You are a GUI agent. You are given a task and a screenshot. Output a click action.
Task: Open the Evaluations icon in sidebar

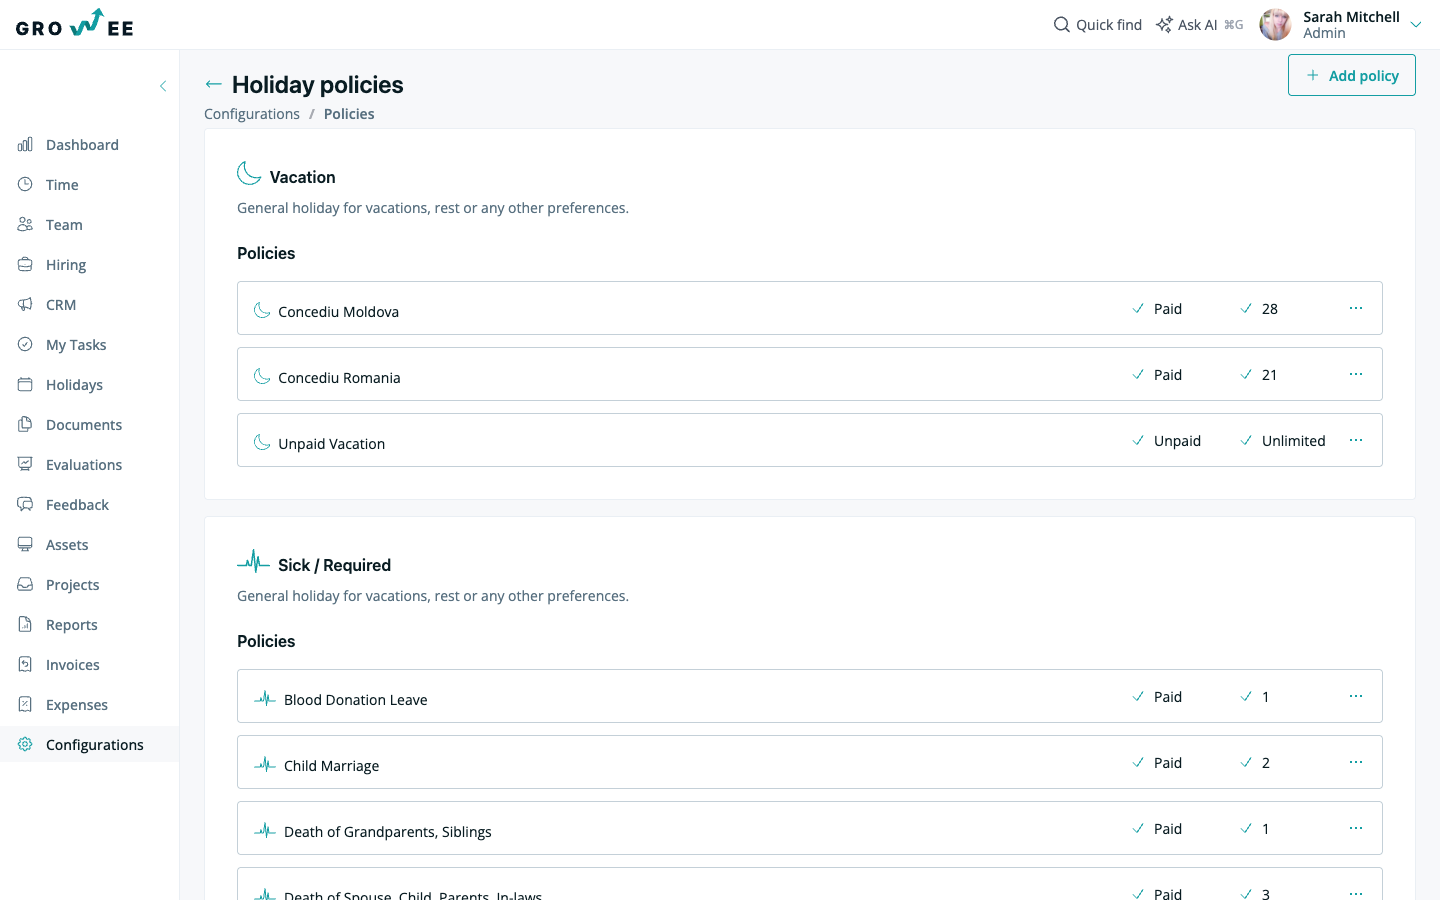click(x=25, y=464)
